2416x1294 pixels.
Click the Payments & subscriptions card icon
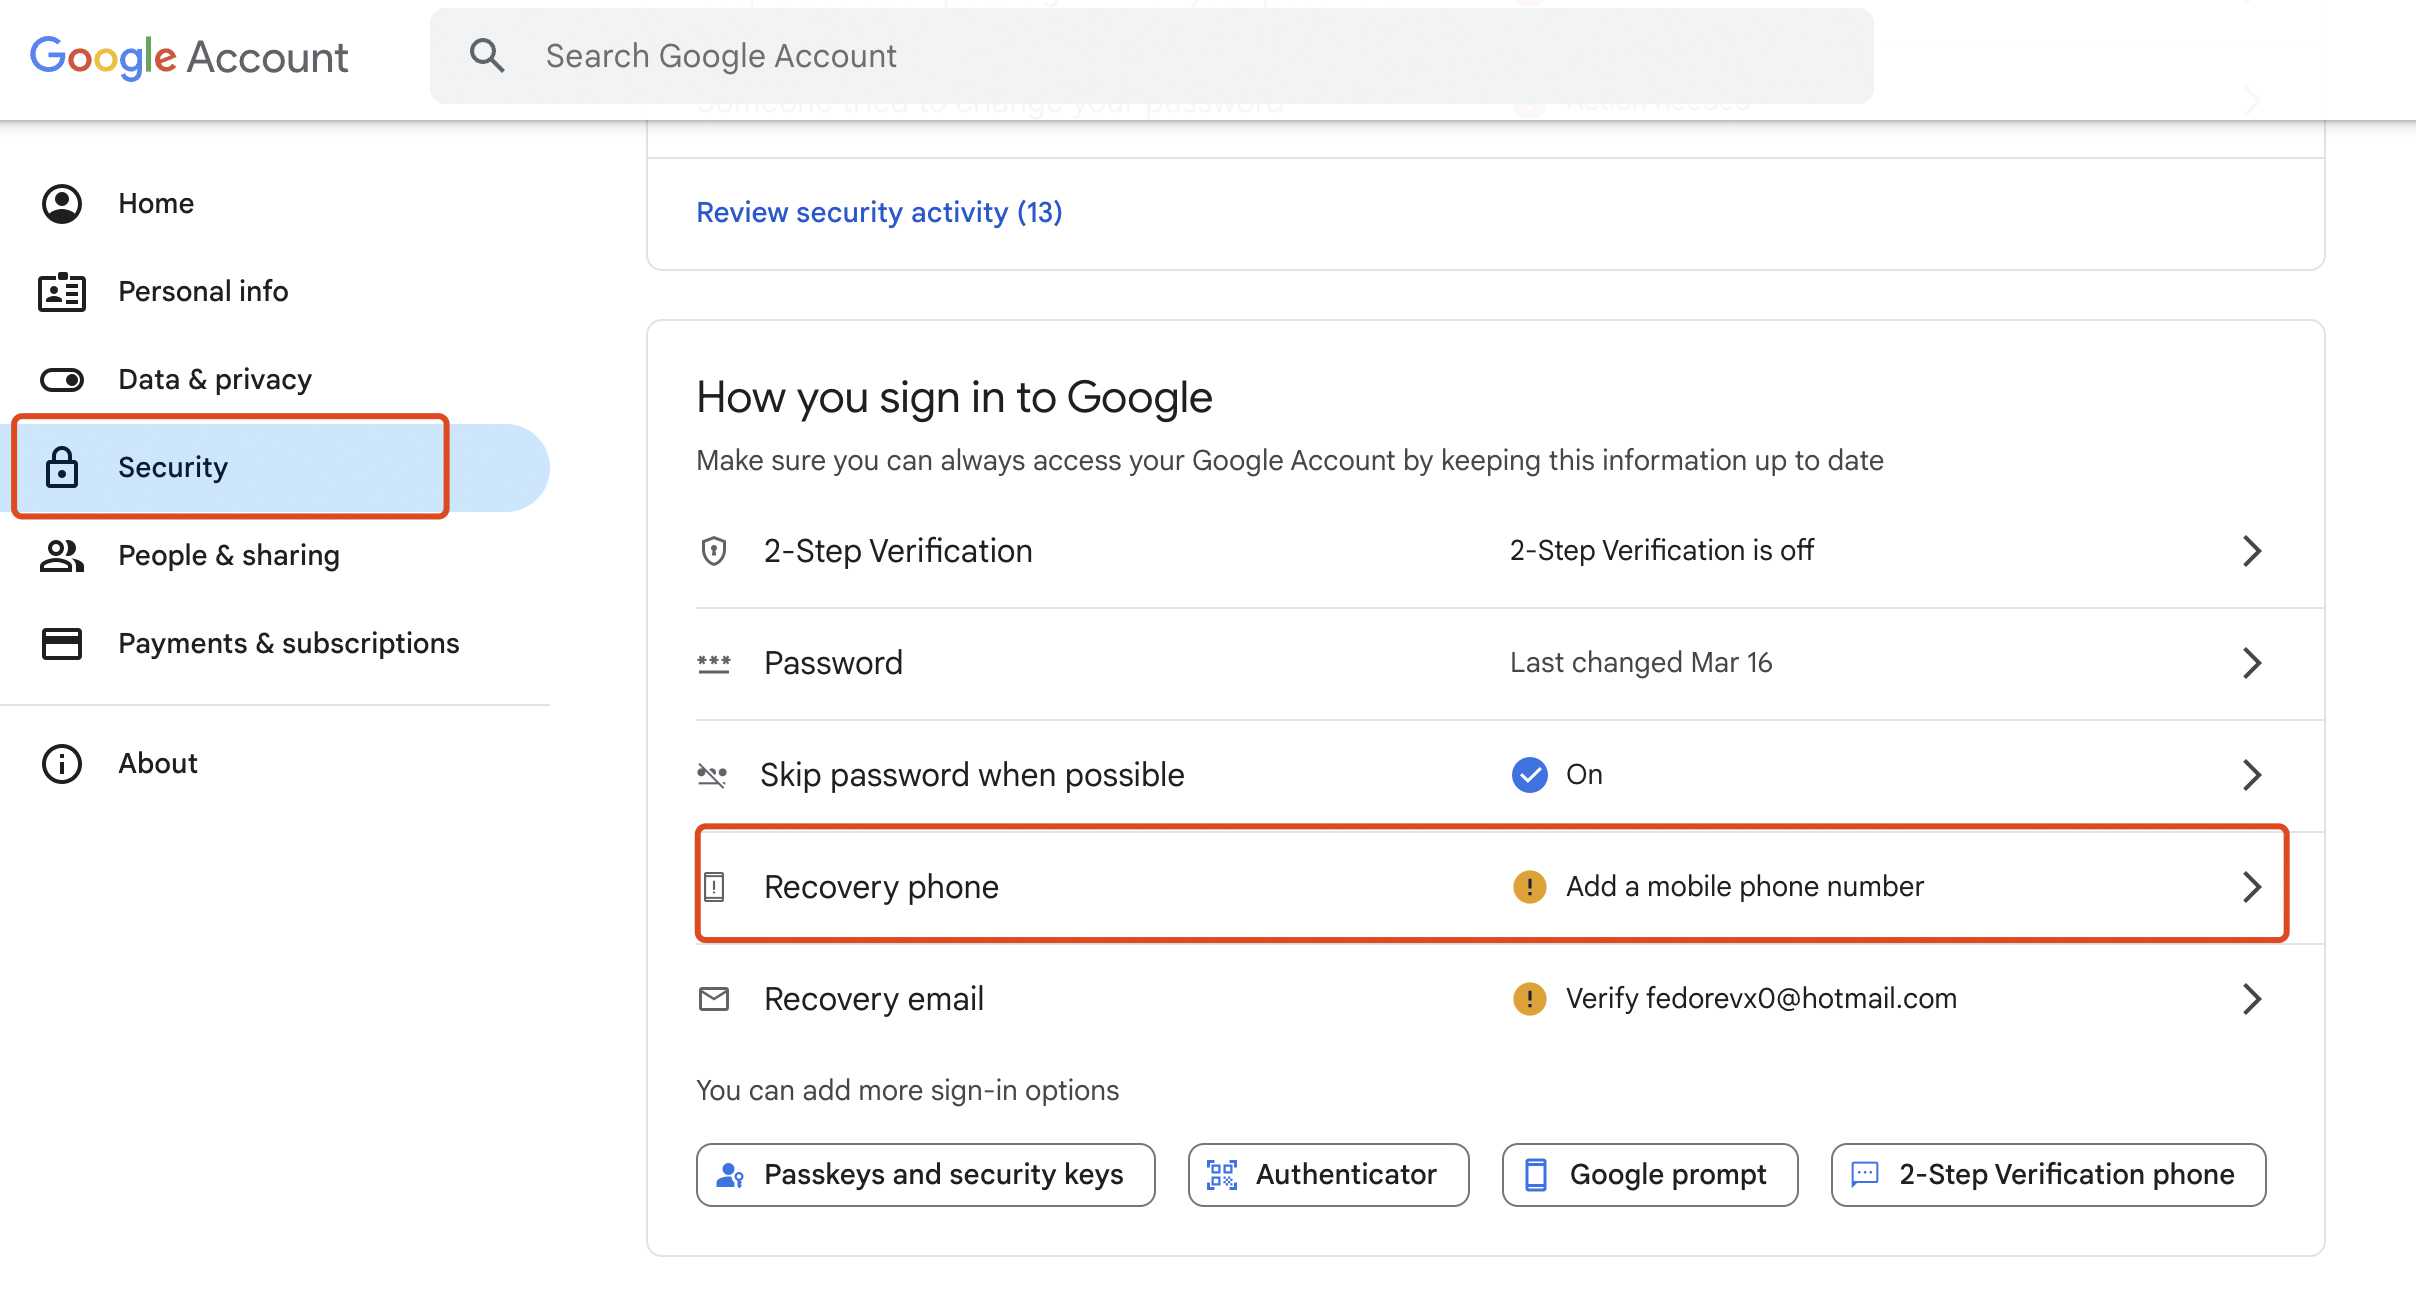(x=62, y=644)
